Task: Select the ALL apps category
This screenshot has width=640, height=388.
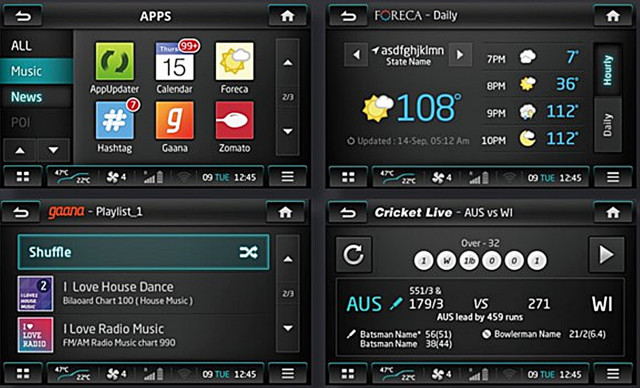Action: (x=37, y=45)
